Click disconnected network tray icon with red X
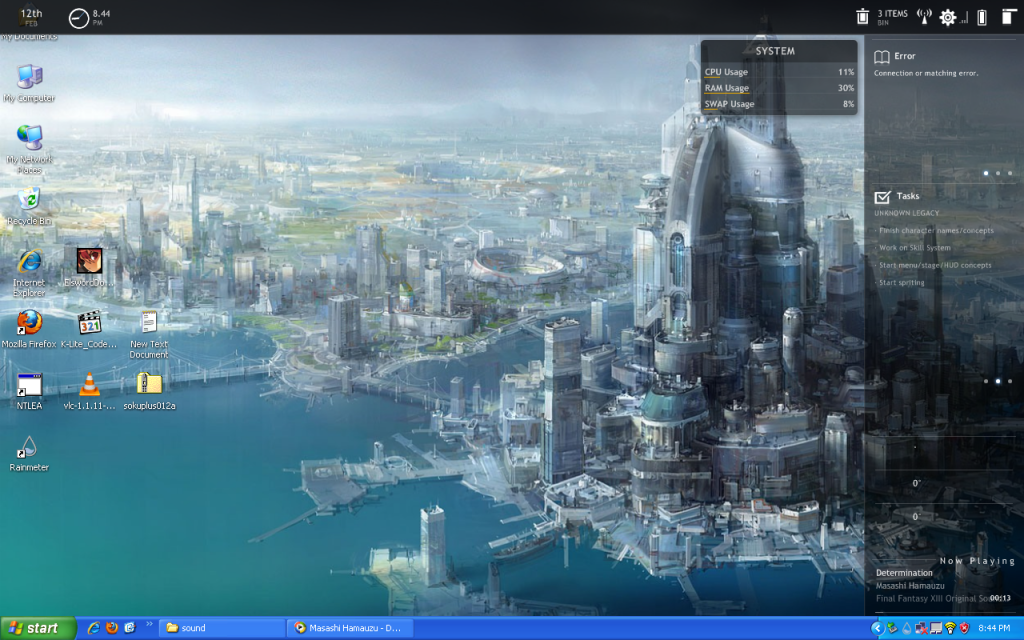 [x=921, y=628]
